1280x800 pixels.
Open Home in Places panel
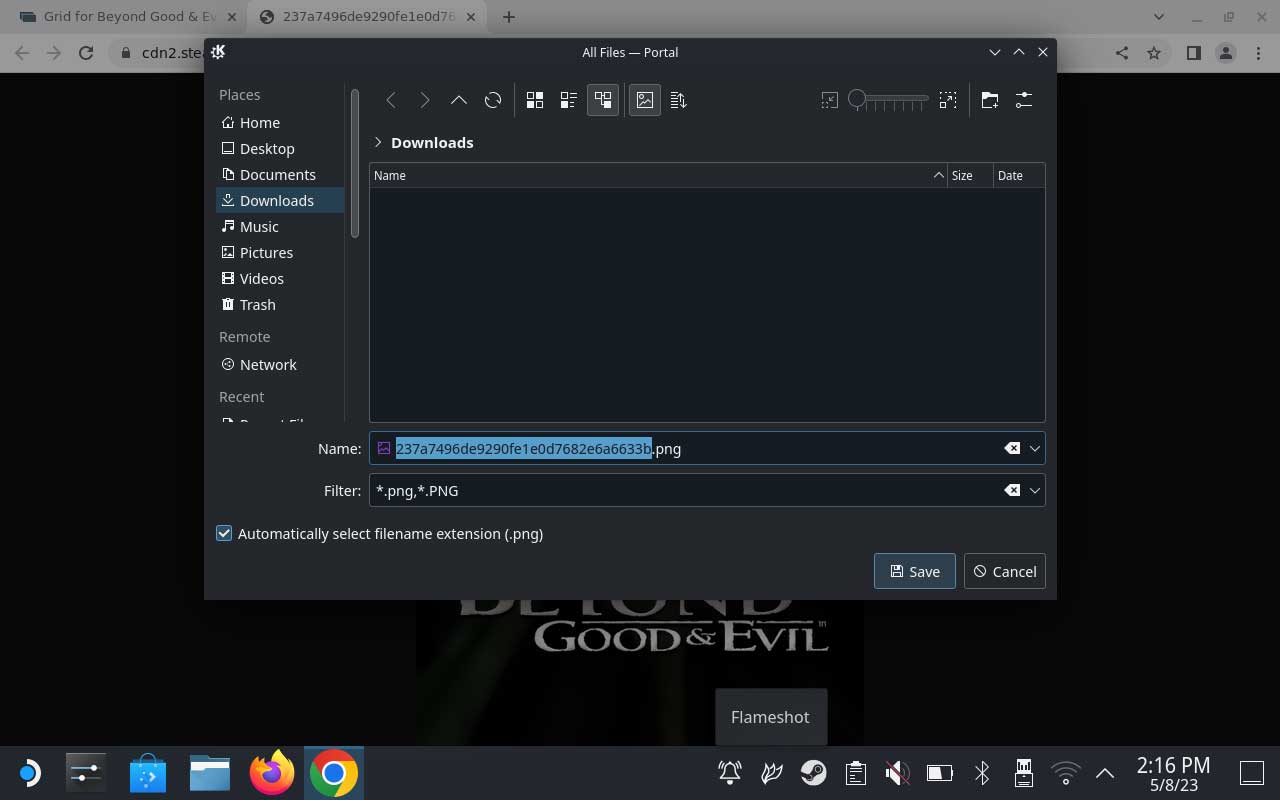[280, 122]
